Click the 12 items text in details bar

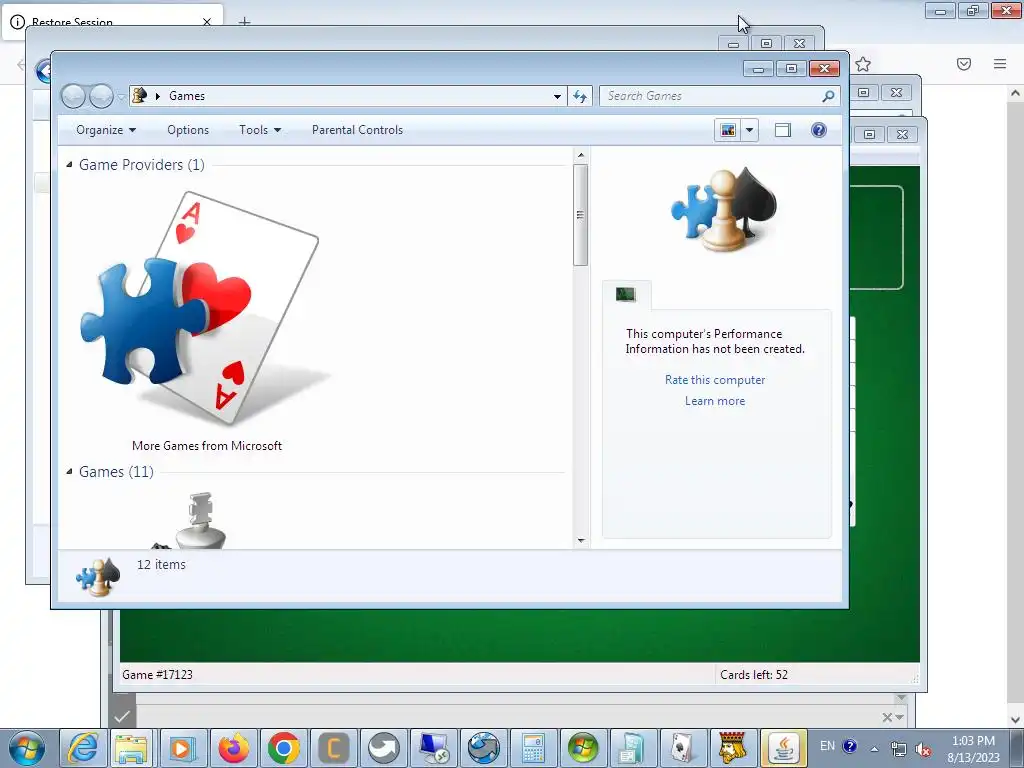coord(161,564)
